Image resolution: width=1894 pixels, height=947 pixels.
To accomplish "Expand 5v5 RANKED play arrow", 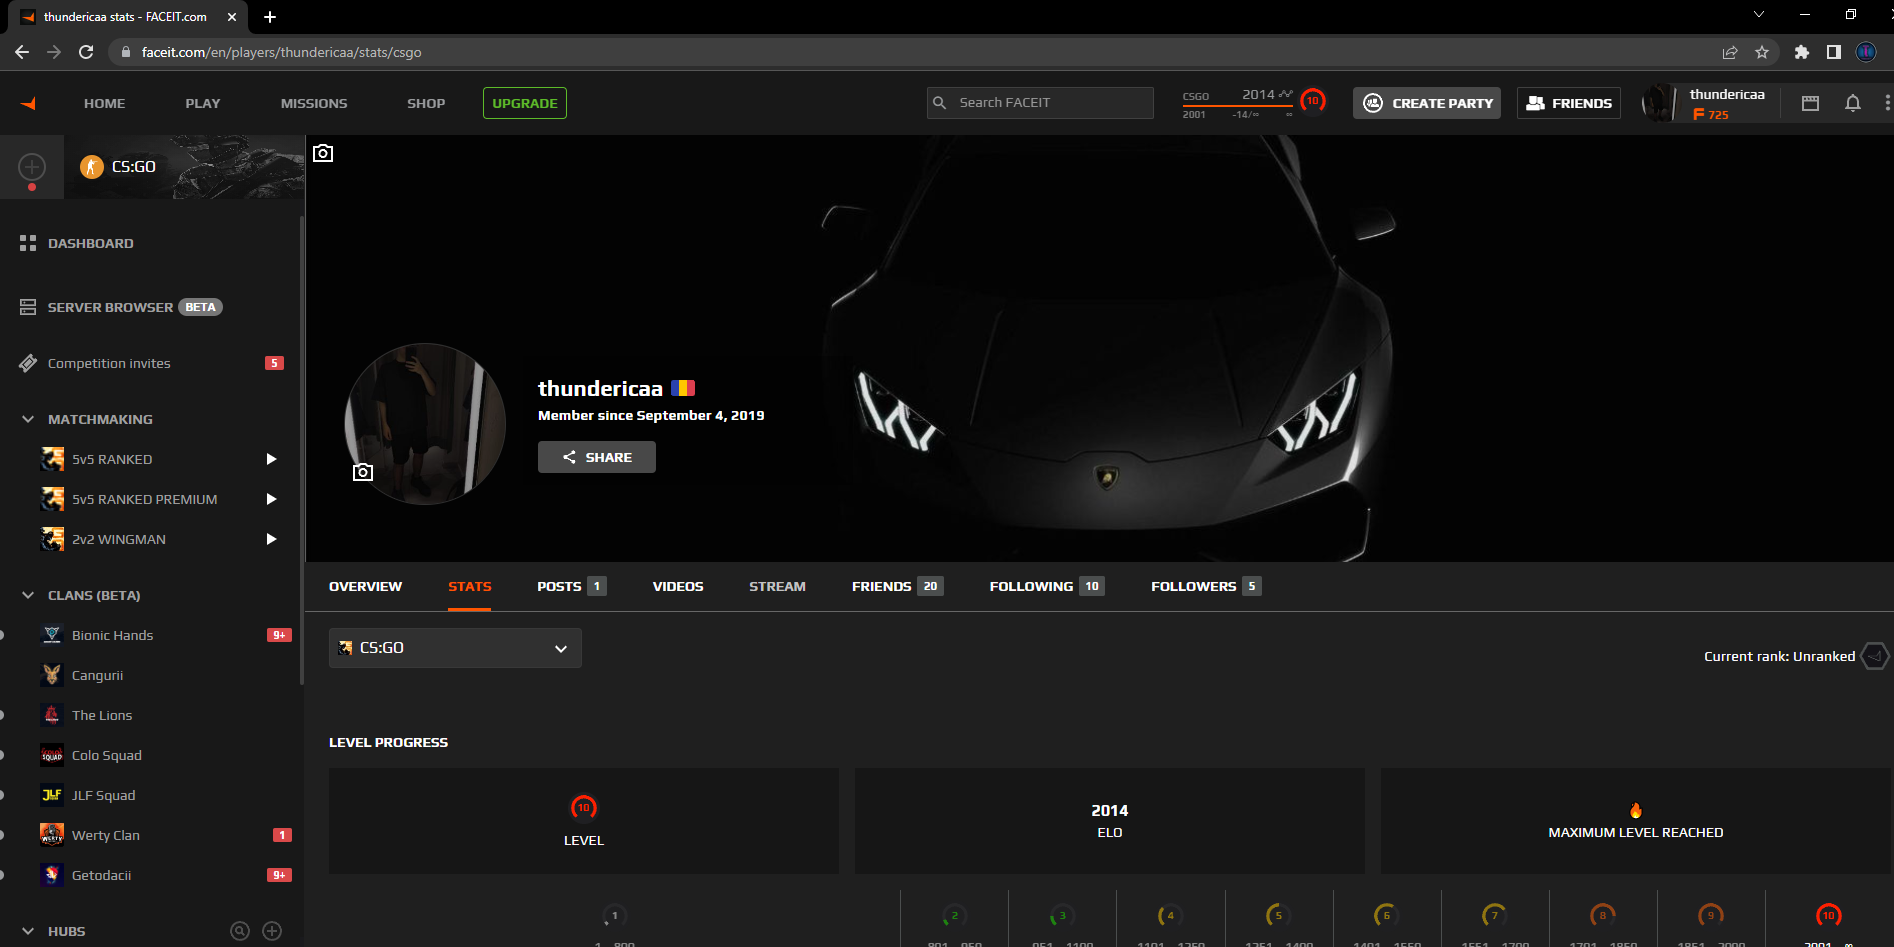I will click(271, 459).
